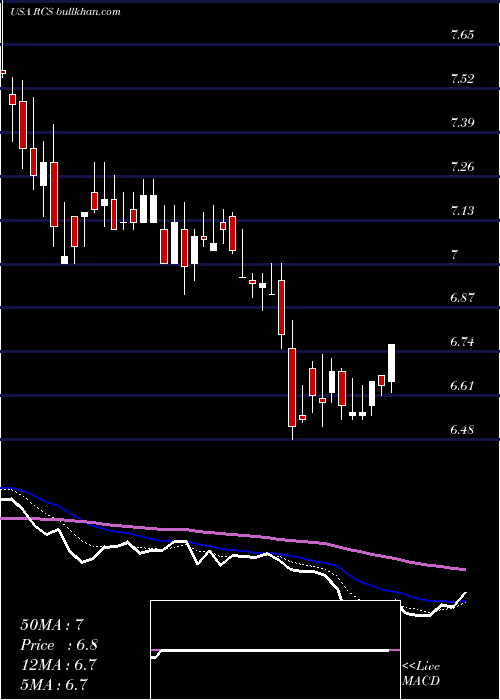Click the 'USA RCS bullkhan.com' chart title
Viewport: 500px width, 700px height.
tap(66, 12)
